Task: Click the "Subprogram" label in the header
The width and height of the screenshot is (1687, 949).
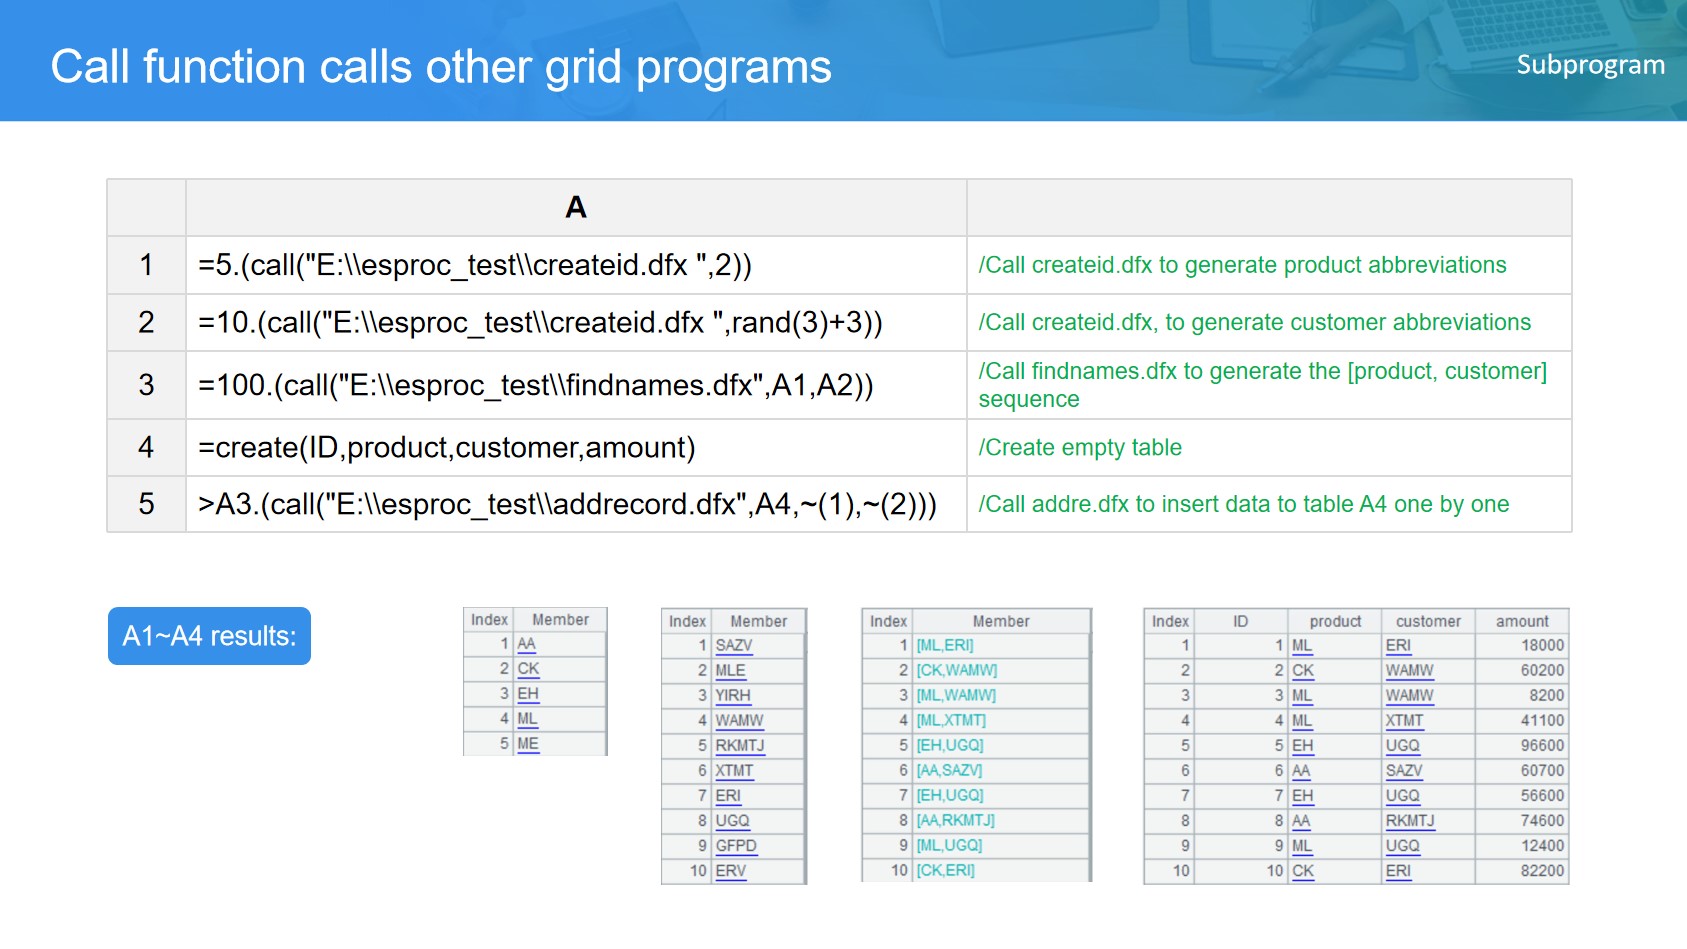Action: (1590, 65)
